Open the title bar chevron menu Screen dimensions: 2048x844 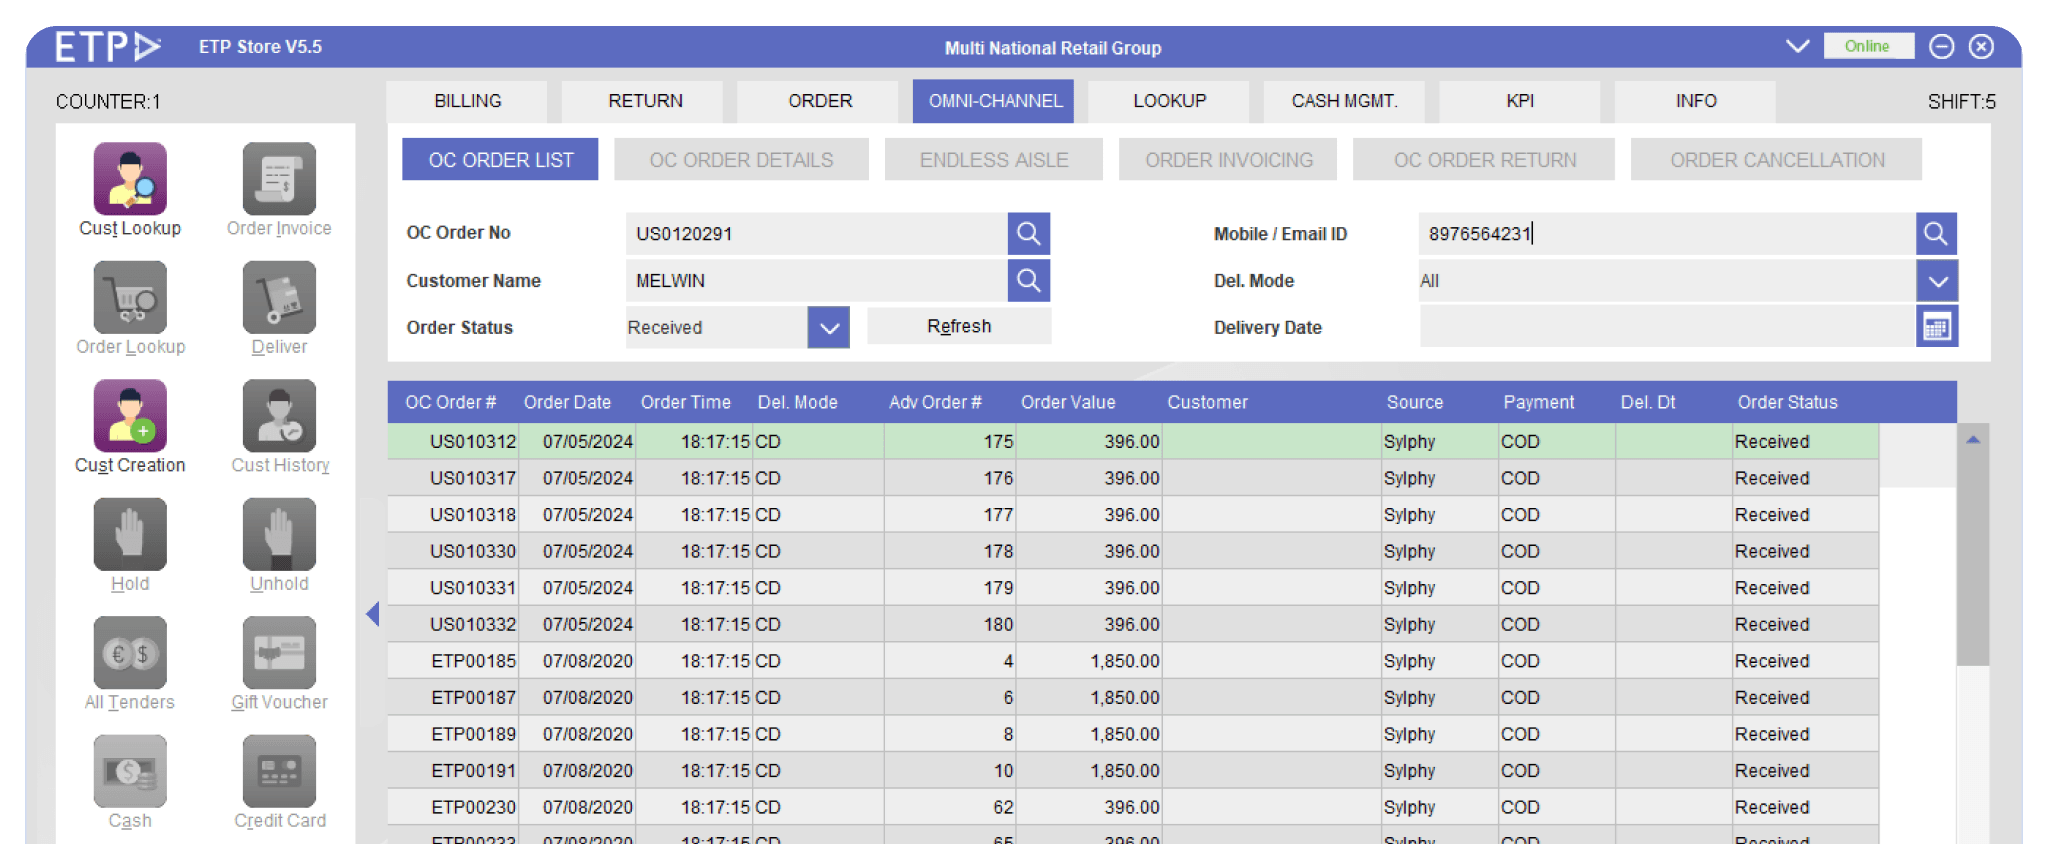coord(1797,46)
